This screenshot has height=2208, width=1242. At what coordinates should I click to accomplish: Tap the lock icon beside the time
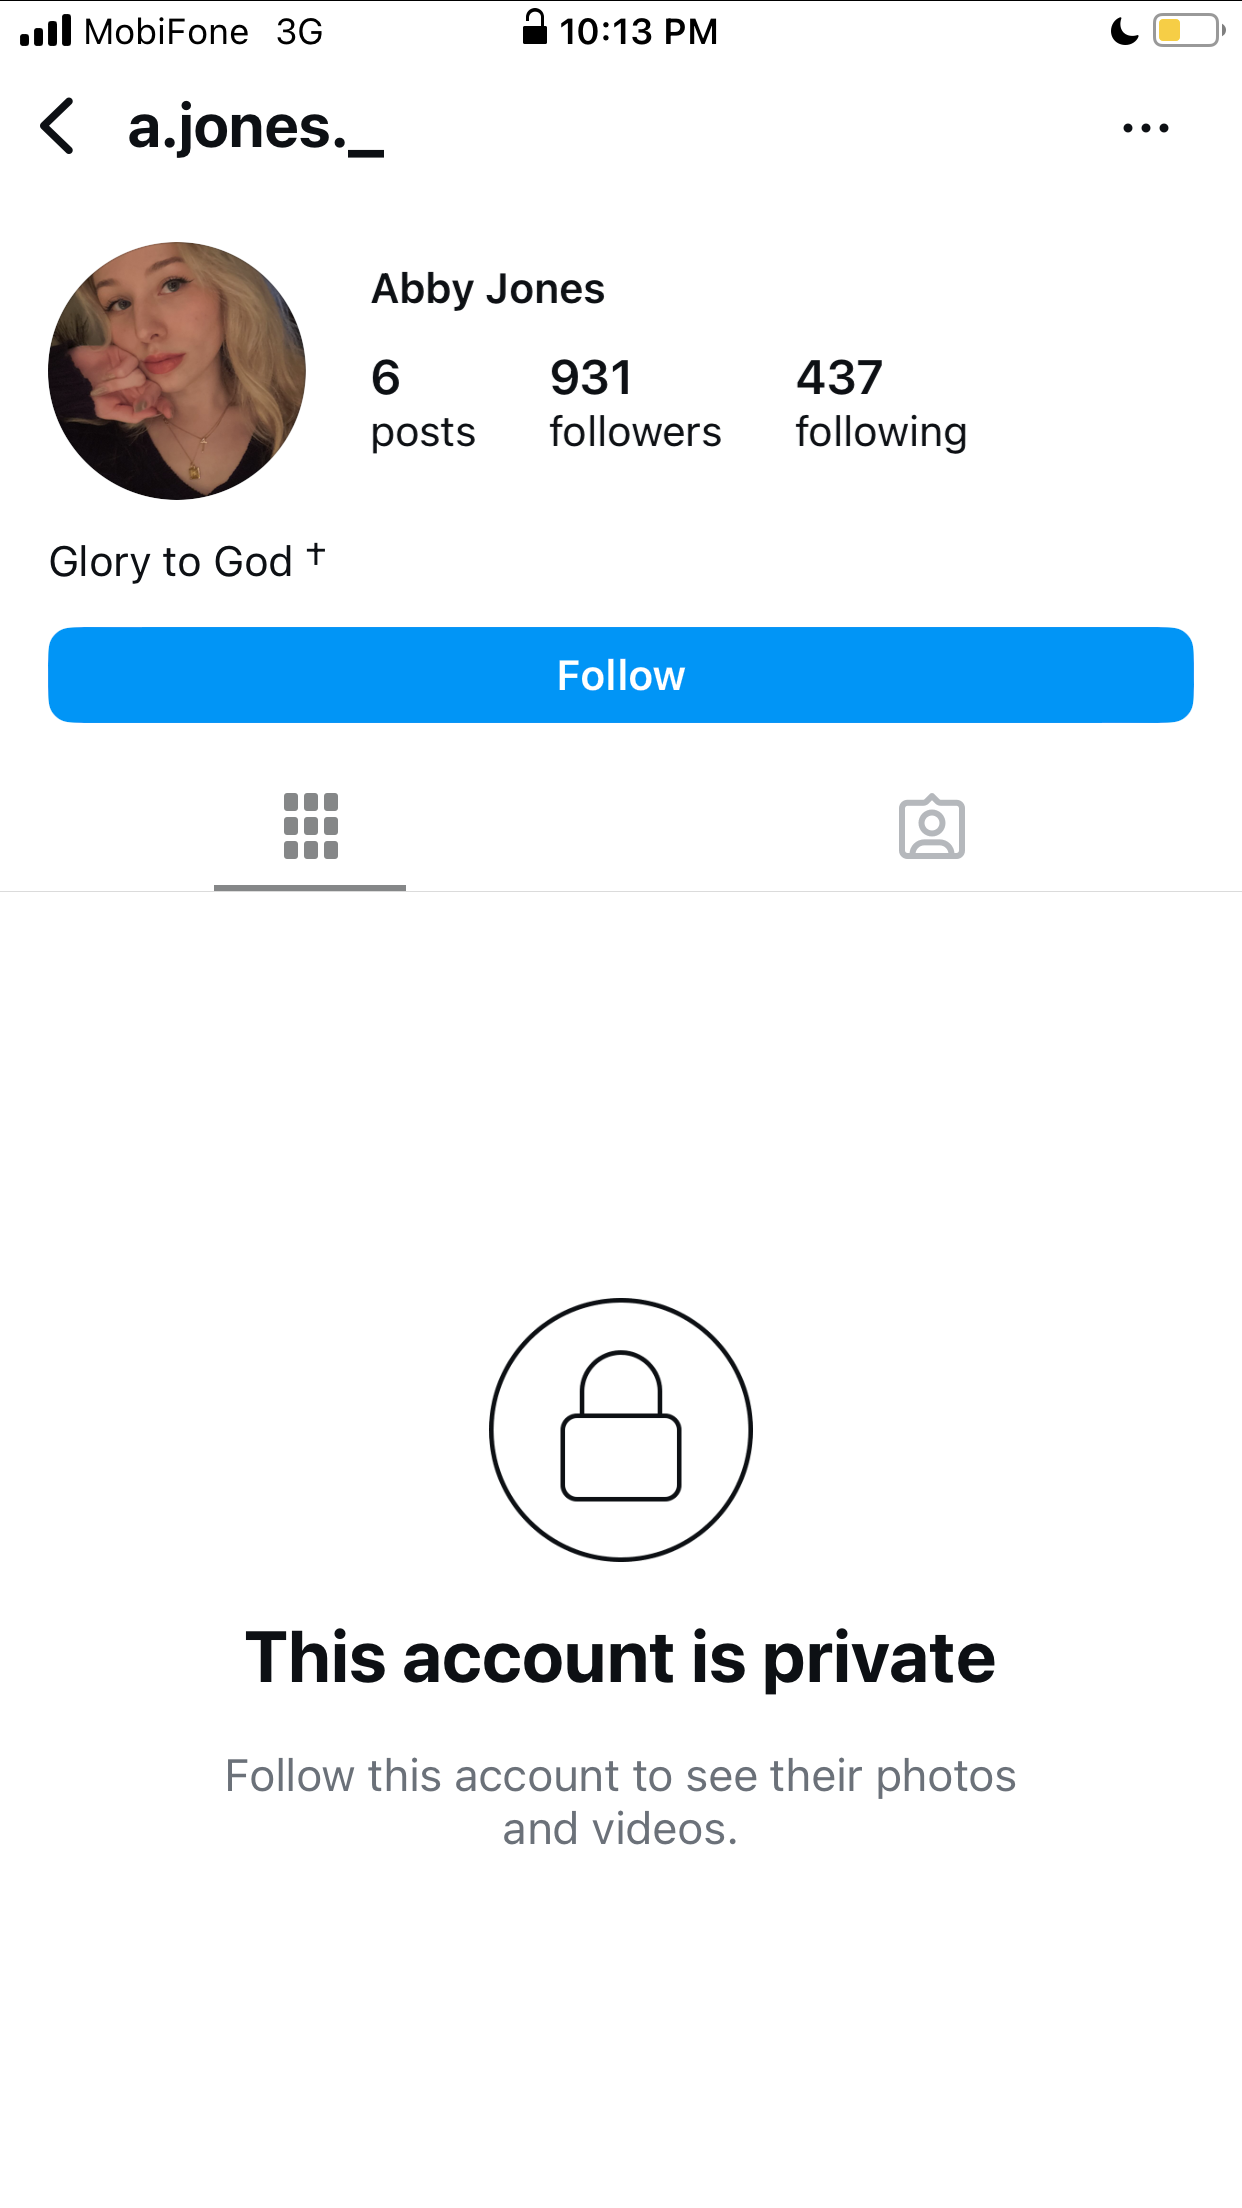click(535, 27)
